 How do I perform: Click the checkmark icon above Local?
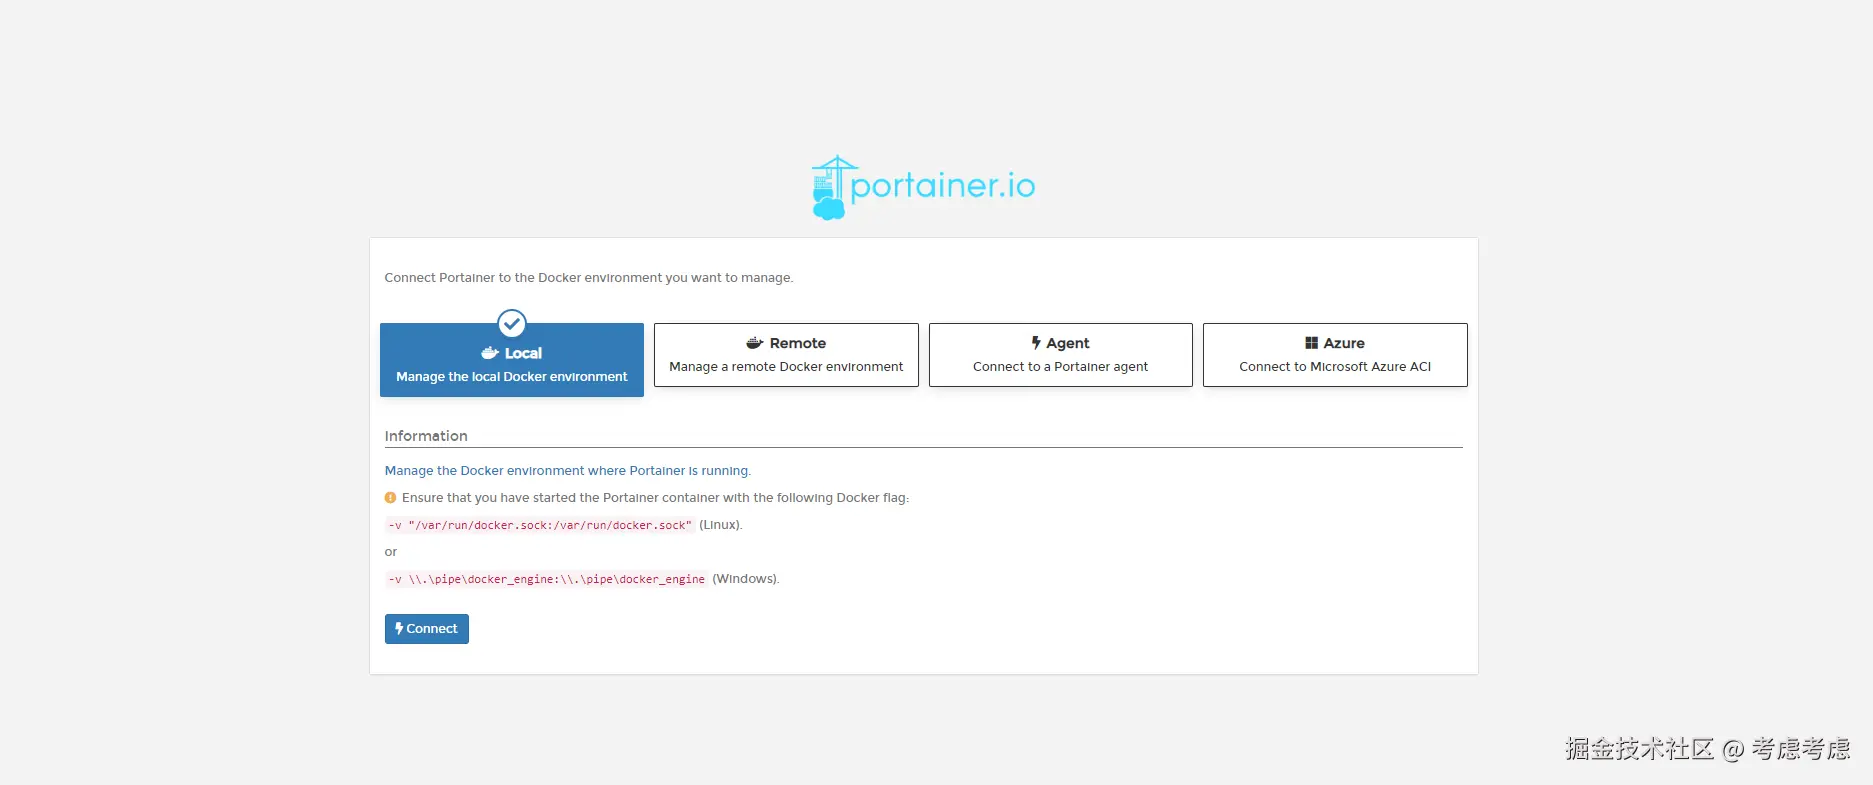[512, 323]
